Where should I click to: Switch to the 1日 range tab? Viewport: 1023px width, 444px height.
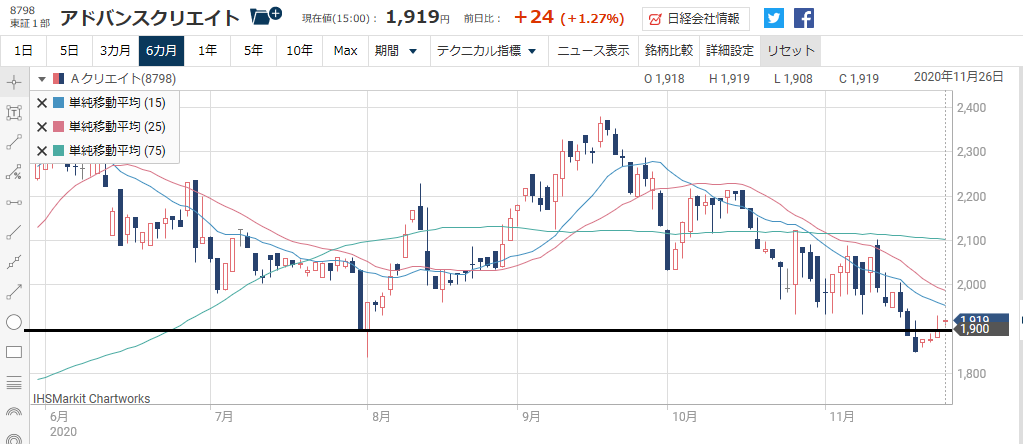coord(23,51)
